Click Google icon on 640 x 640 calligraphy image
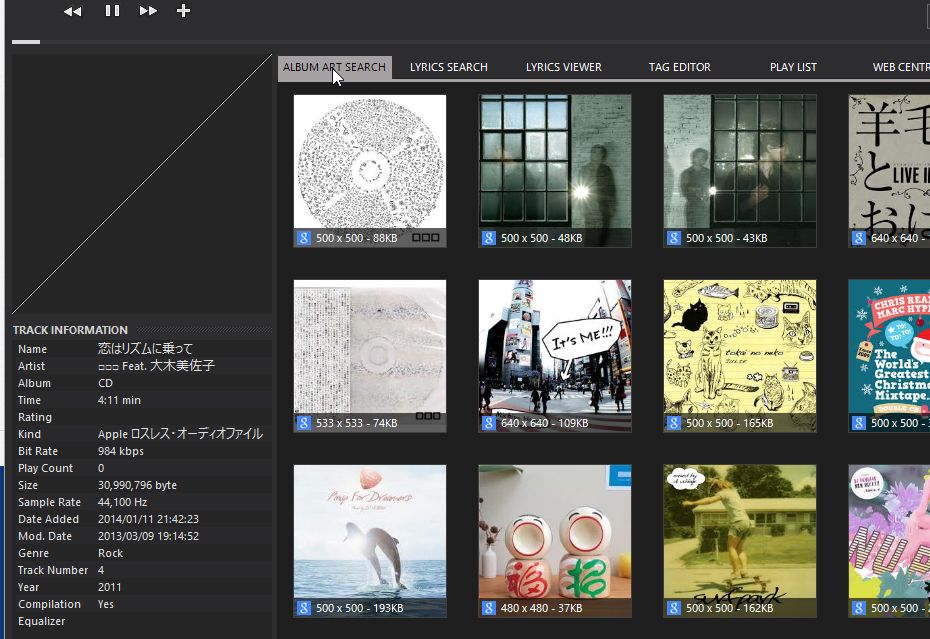 859,238
